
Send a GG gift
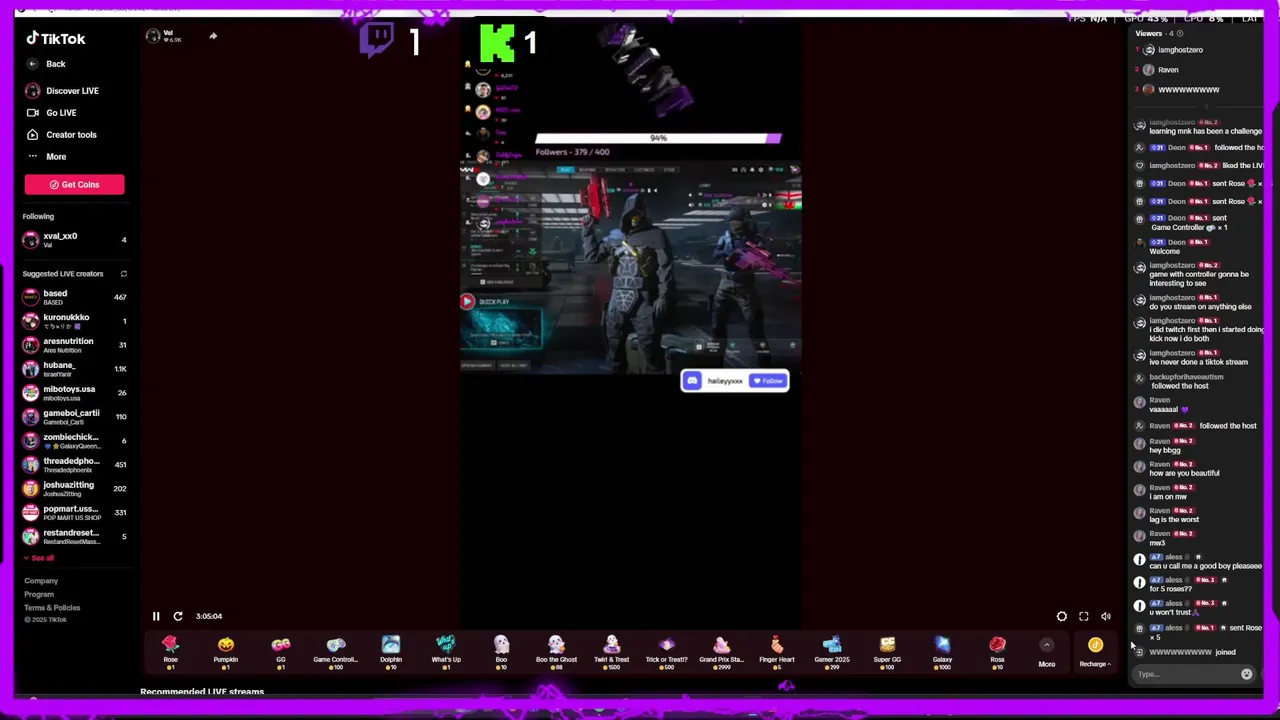click(281, 650)
